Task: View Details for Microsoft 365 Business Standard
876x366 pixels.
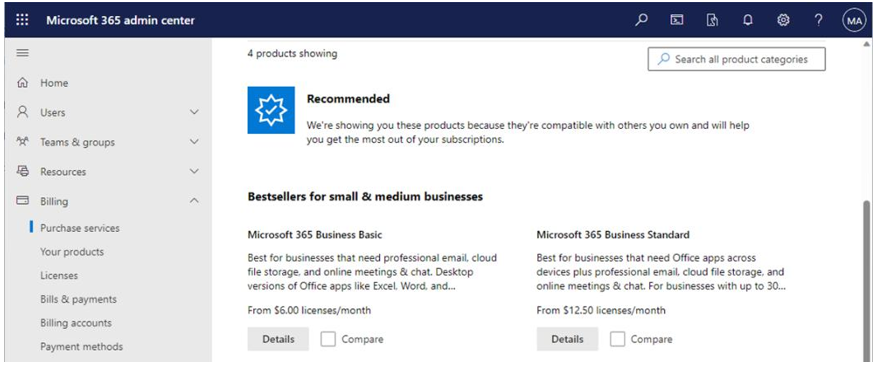Action: pos(568,339)
